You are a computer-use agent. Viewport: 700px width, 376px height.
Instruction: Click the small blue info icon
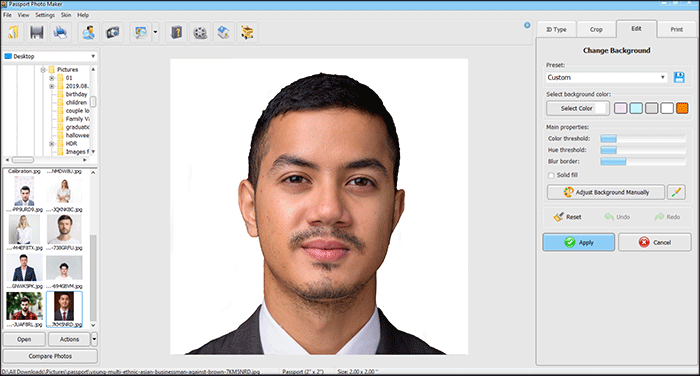[x=527, y=25]
